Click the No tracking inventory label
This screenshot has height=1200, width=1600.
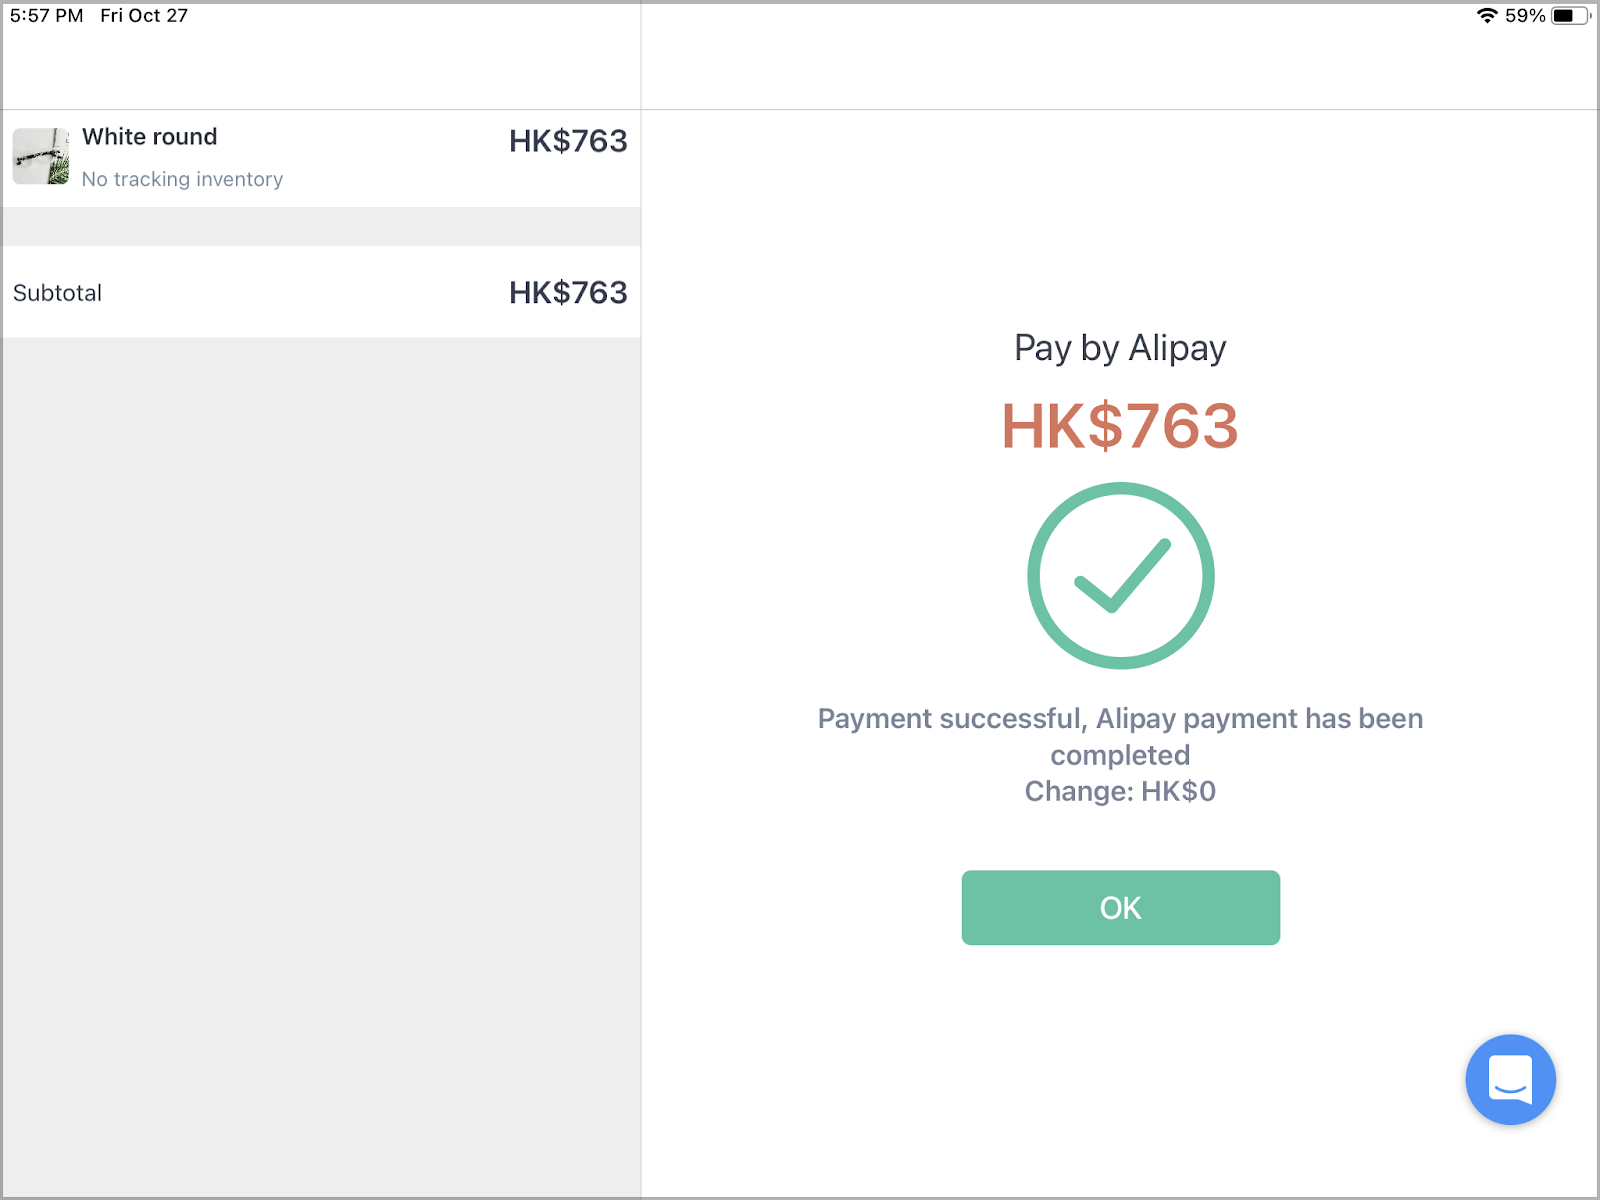tap(182, 179)
